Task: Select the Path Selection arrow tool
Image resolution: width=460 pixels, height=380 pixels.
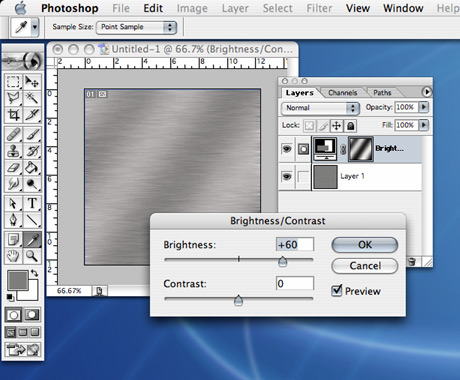Action: (14, 203)
